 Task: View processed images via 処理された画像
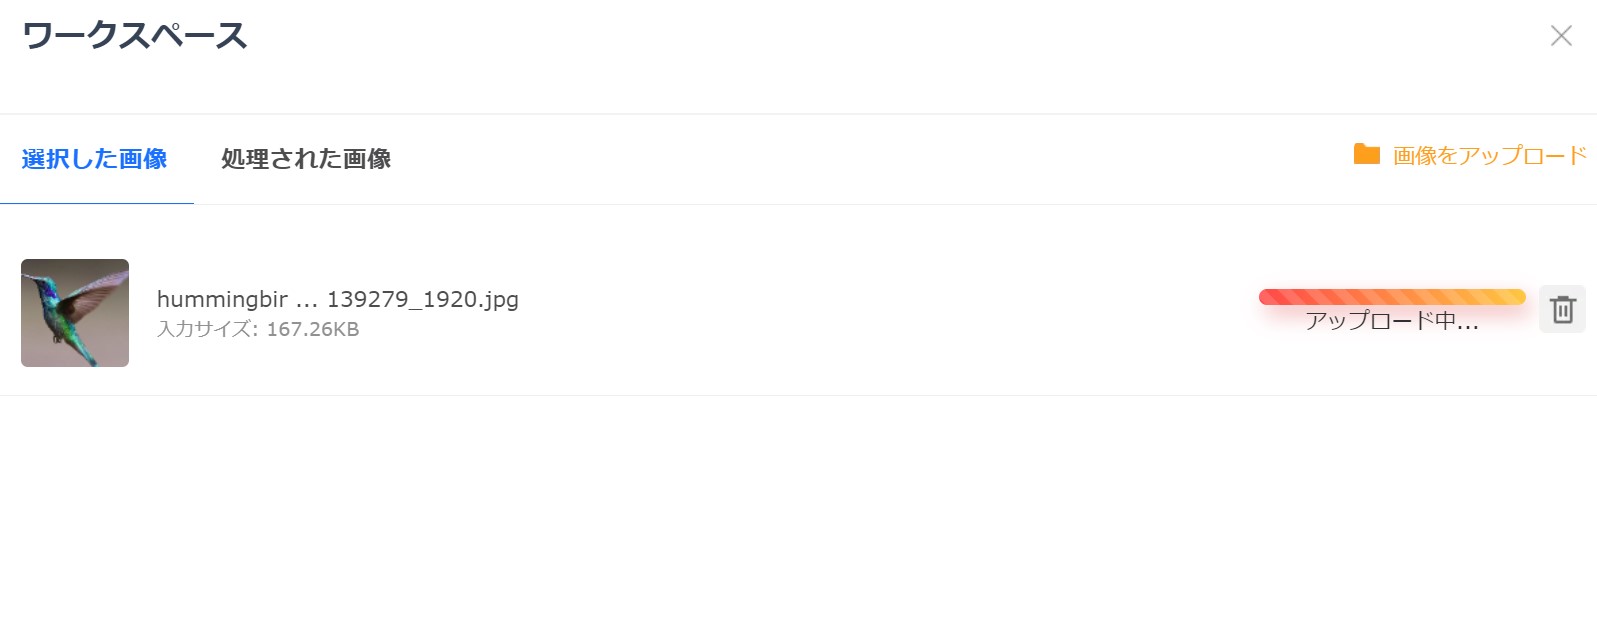coord(306,159)
